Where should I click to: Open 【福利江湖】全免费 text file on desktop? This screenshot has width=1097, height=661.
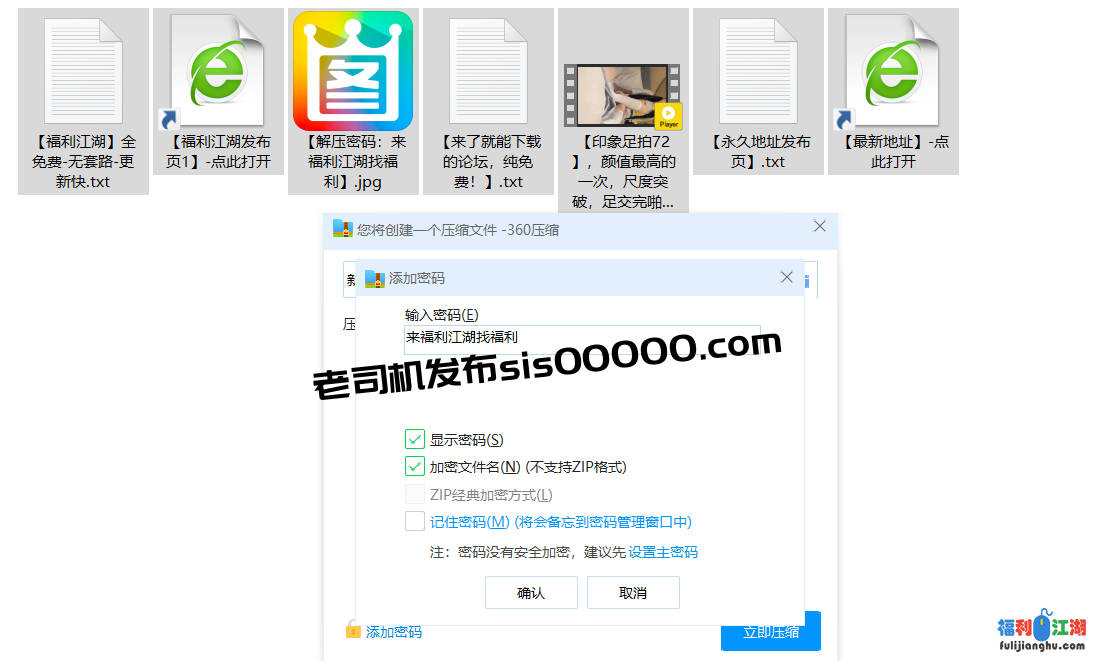point(83,70)
